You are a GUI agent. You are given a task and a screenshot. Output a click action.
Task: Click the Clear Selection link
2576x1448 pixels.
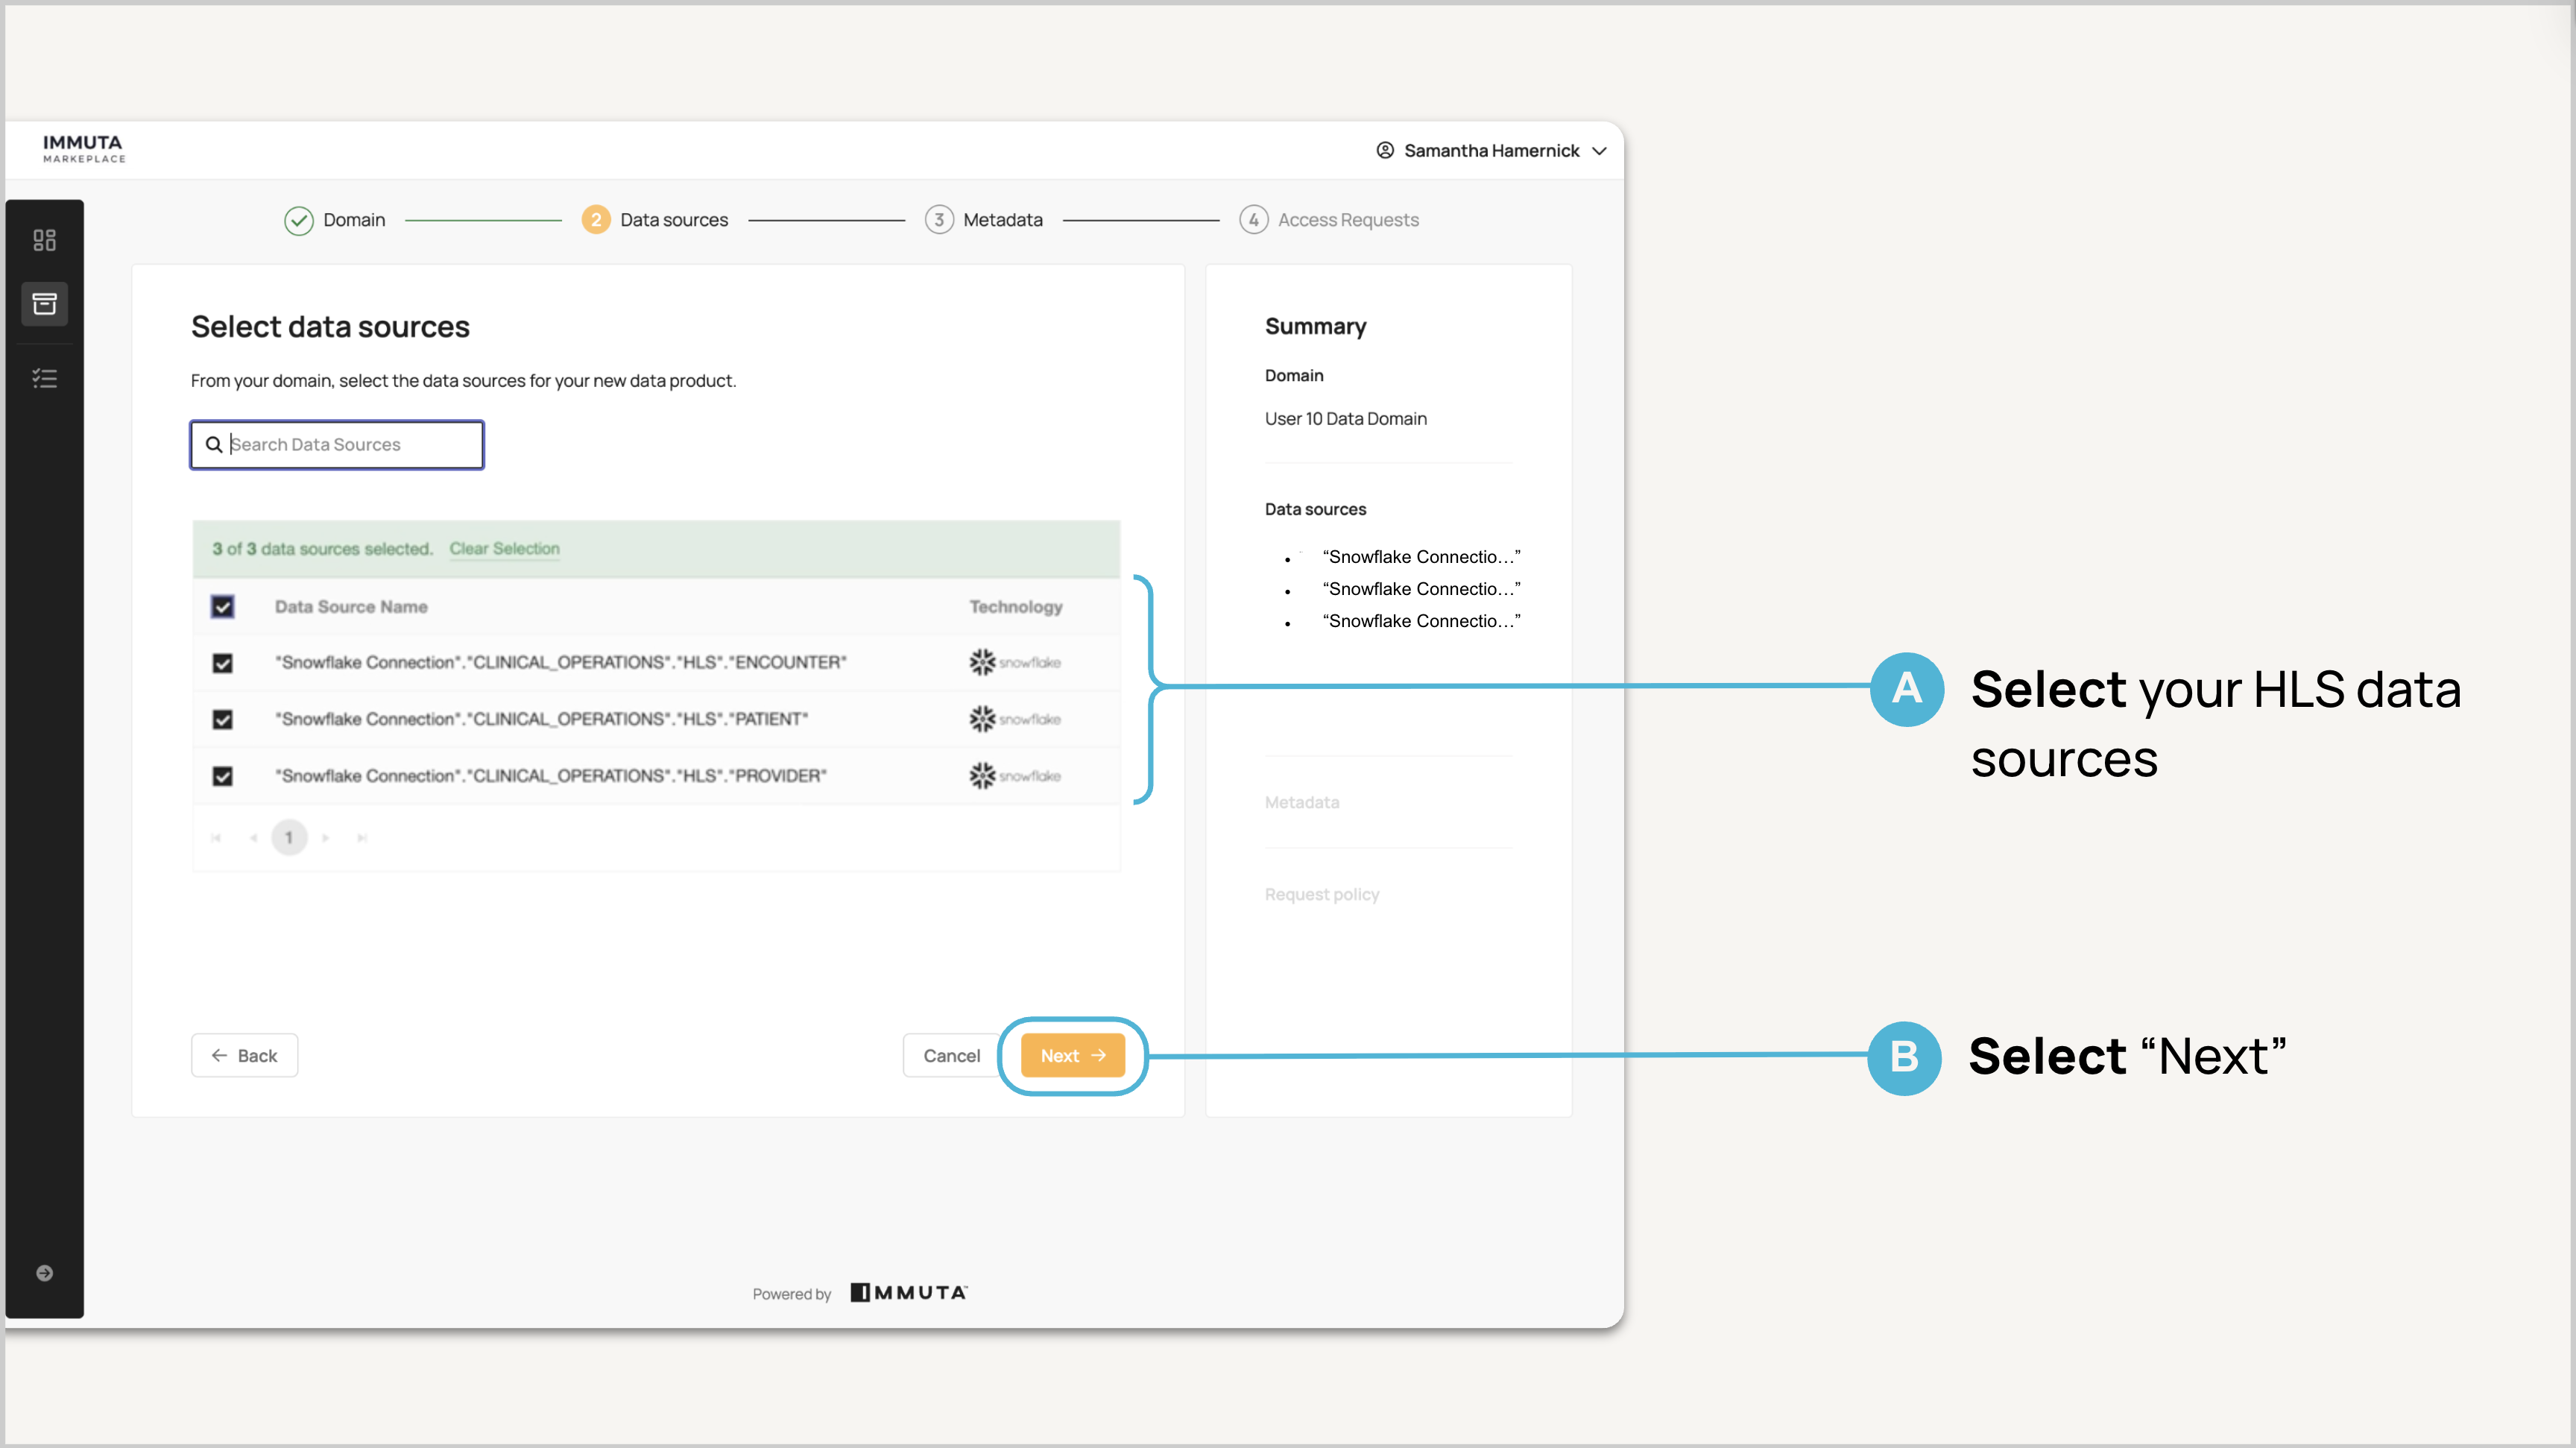click(x=504, y=549)
